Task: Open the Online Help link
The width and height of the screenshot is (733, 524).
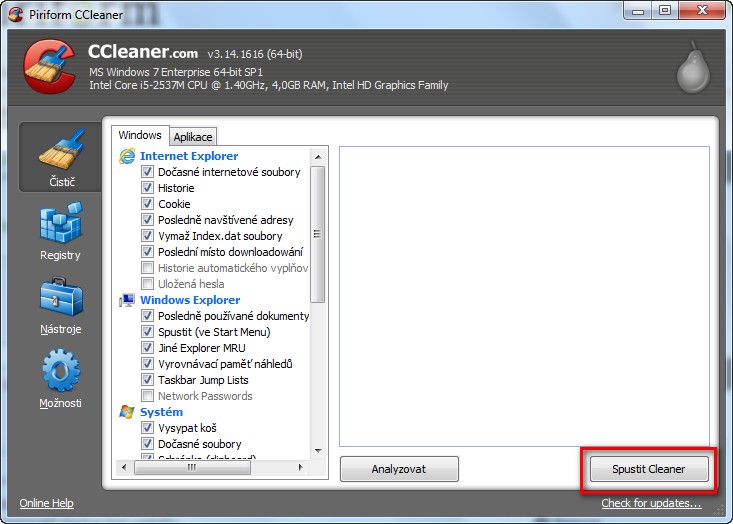Action: tap(46, 503)
